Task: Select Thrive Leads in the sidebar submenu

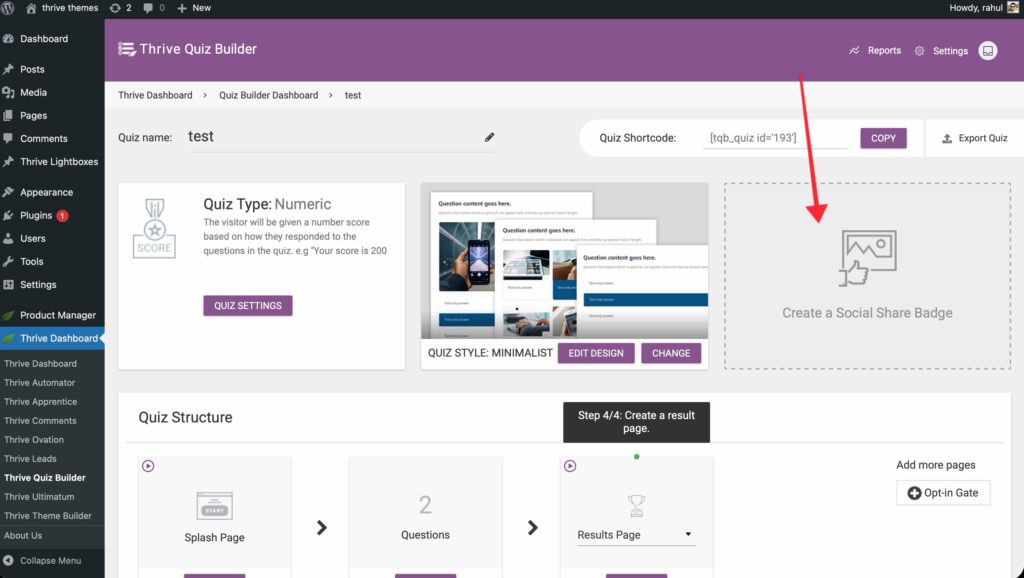Action: [30, 459]
